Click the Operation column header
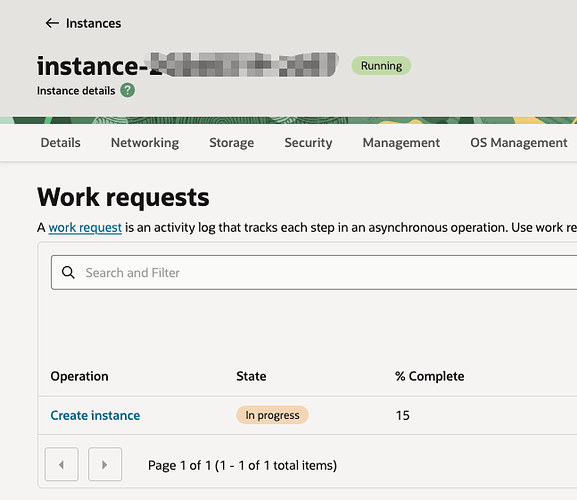The image size is (577, 500). click(x=79, y=376)
